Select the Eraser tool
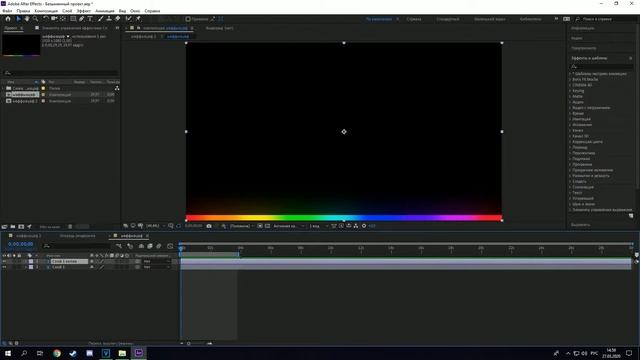Viewport: 640px width, 360px height. [118, 19]
